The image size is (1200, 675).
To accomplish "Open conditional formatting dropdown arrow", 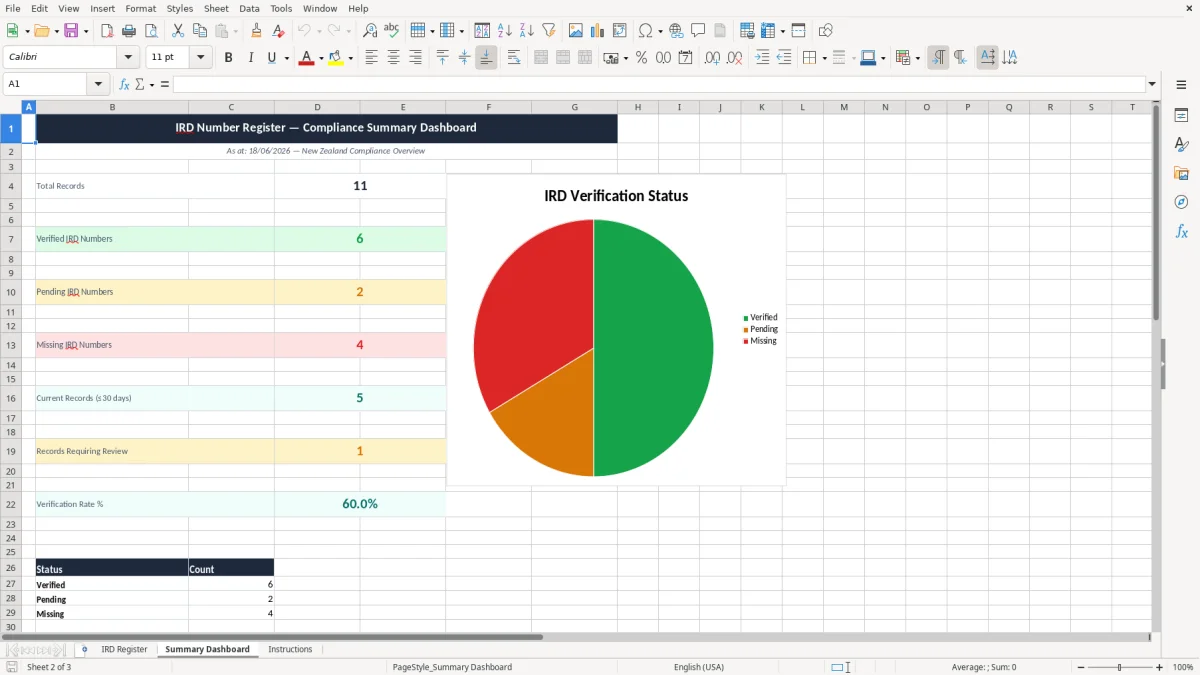I will pyautogui.click(x=917, y=58).
